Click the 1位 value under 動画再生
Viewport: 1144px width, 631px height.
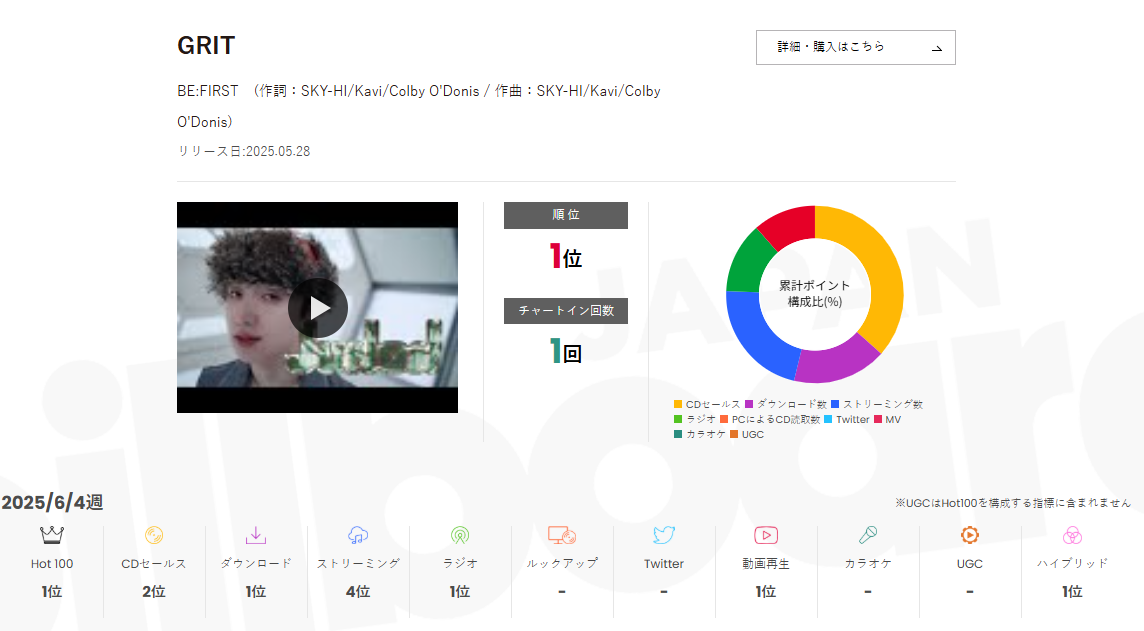point(766,592)
